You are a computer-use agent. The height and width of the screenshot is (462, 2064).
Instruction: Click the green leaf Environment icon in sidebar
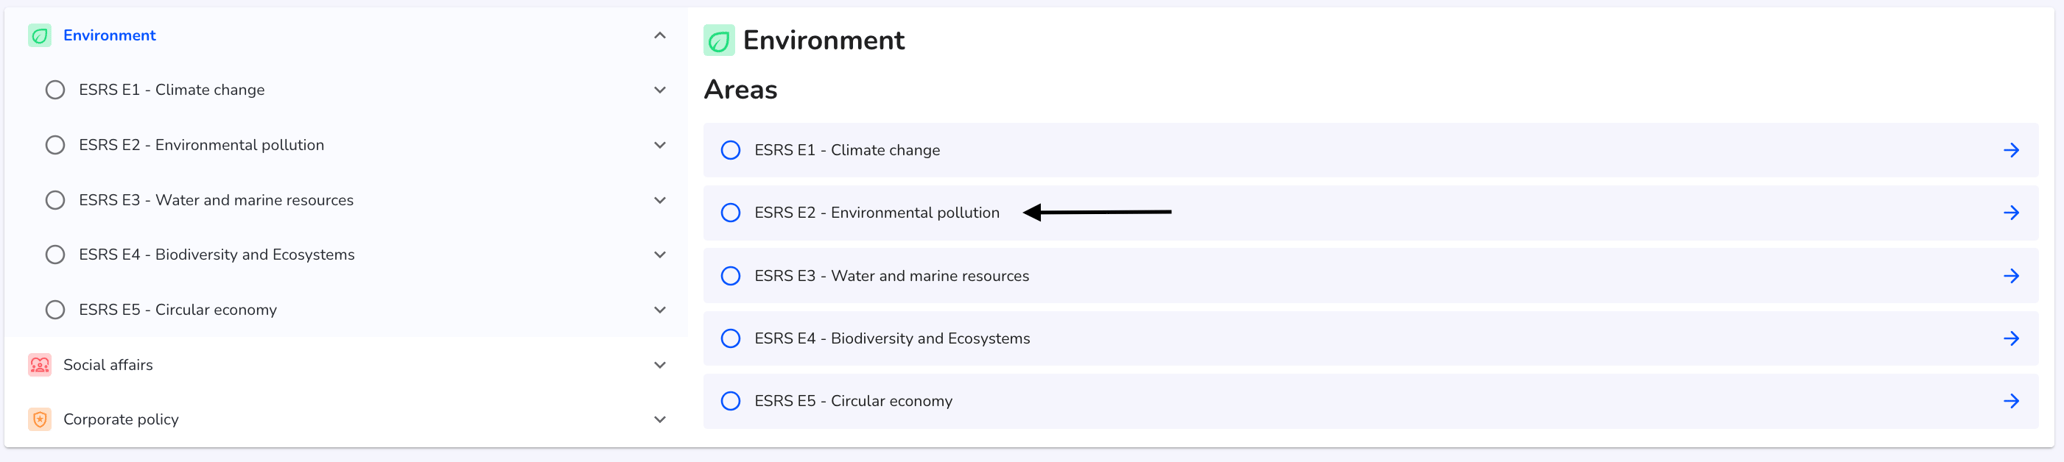(x=40, y=36)
